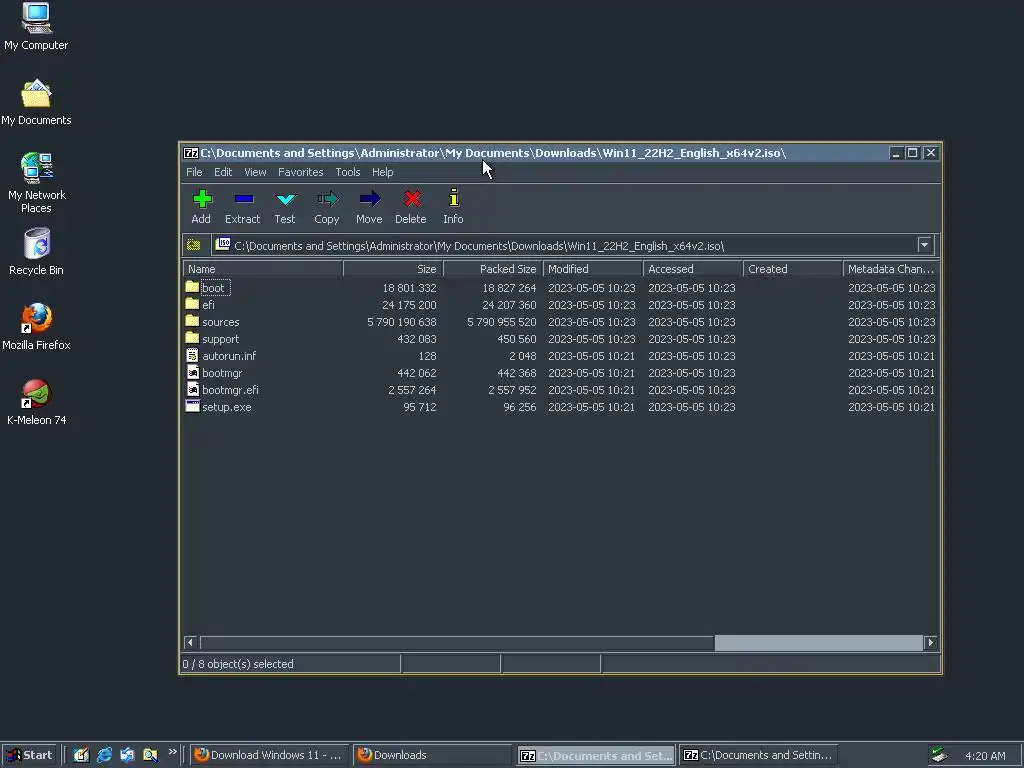
Task: Open My Computer desktop icon
Action: click(x=36, y=26)
